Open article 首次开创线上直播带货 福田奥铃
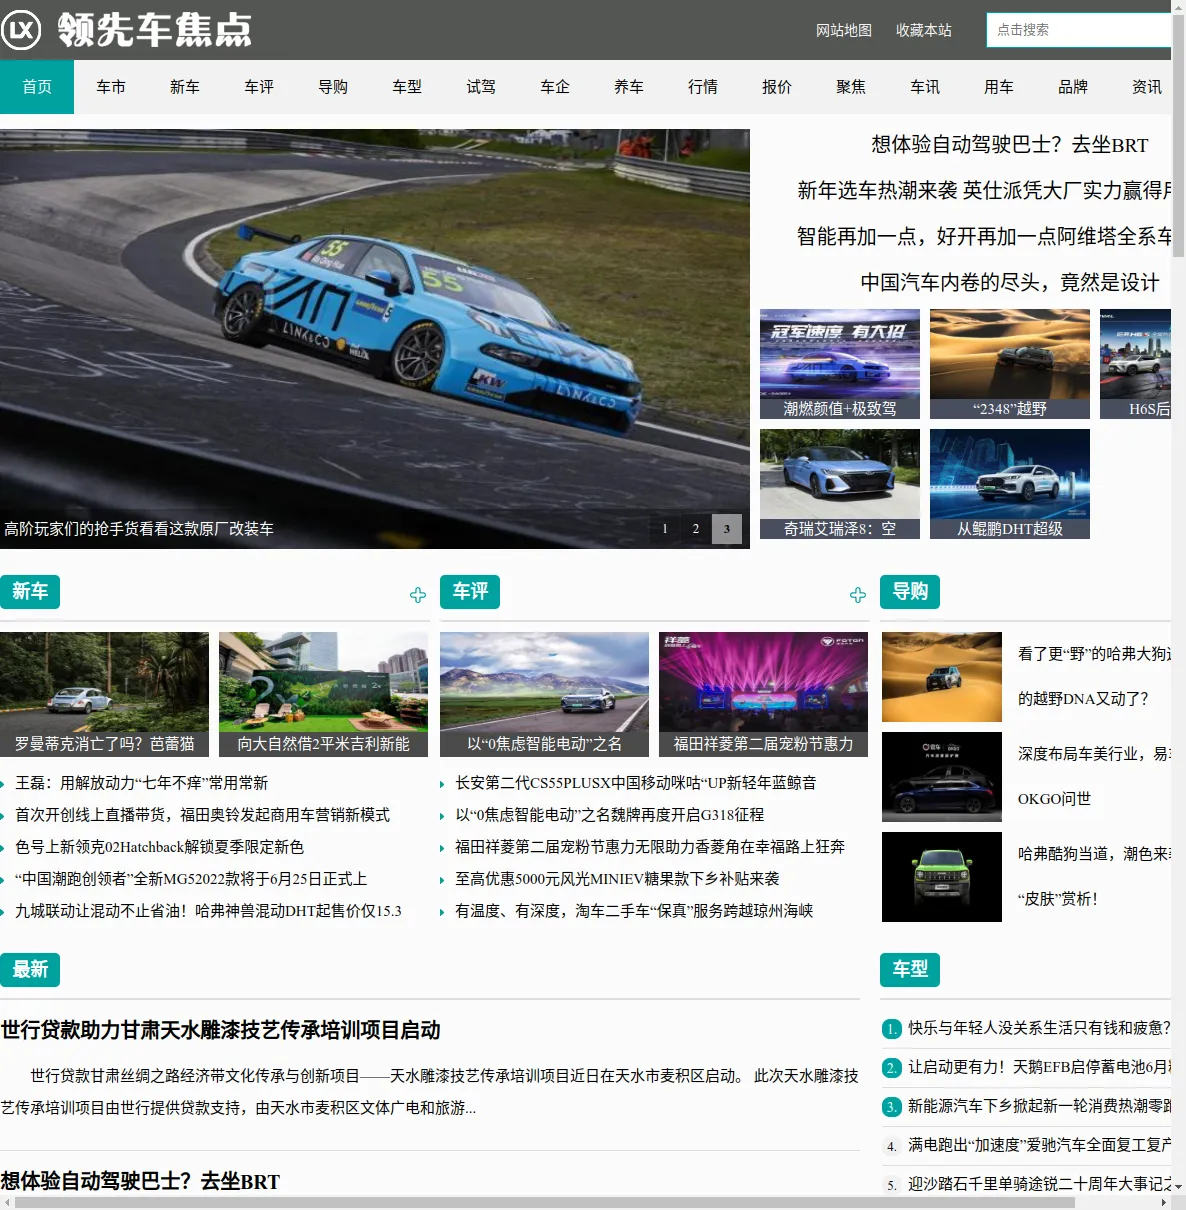Screen dimensions: 1186x1210 coord(203,815)
